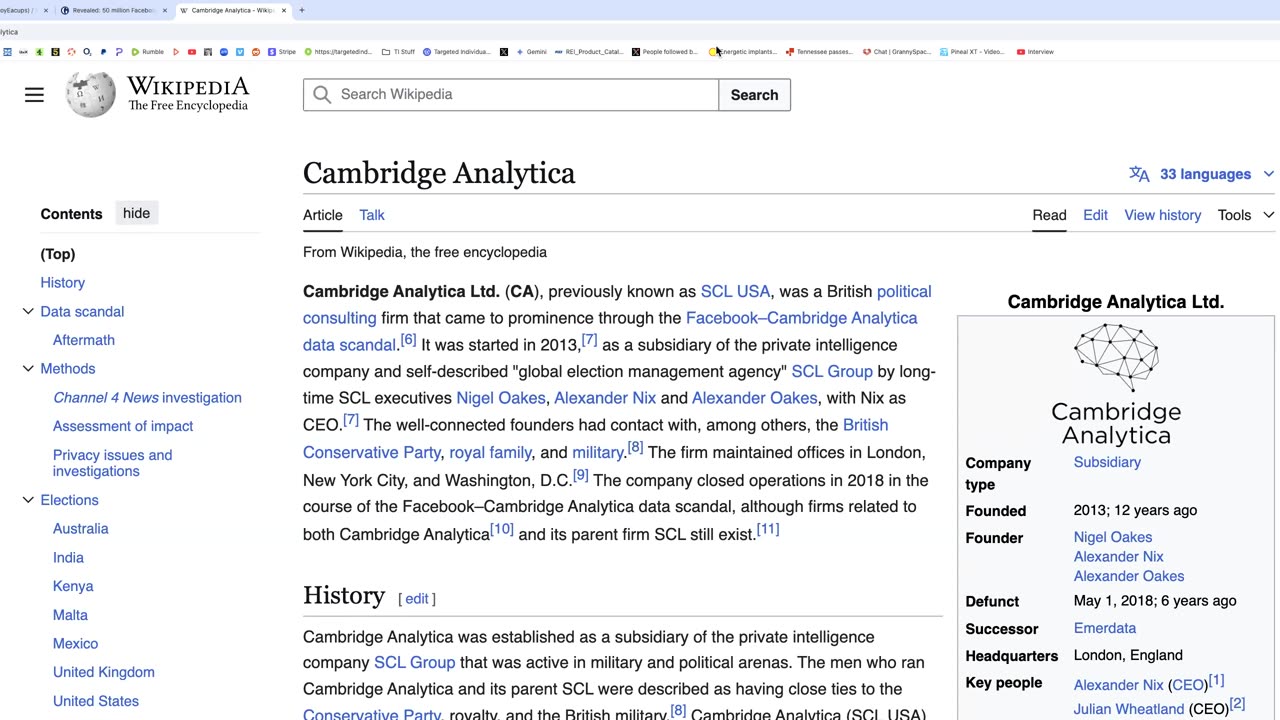The width and height of the screenshot is (1280, 720).
Task: Open the https://targetedind bookmark
Action: 338,52
